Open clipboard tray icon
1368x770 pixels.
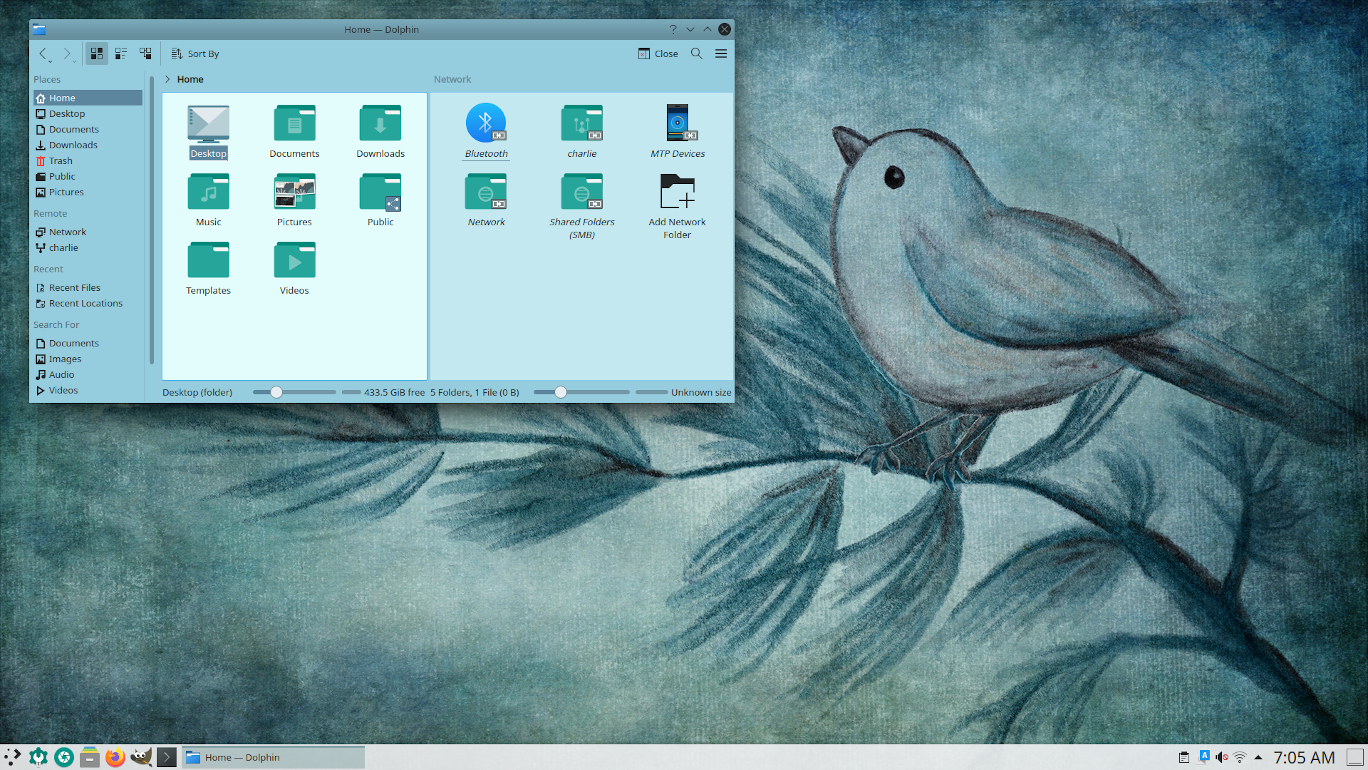pos(1184,757)
